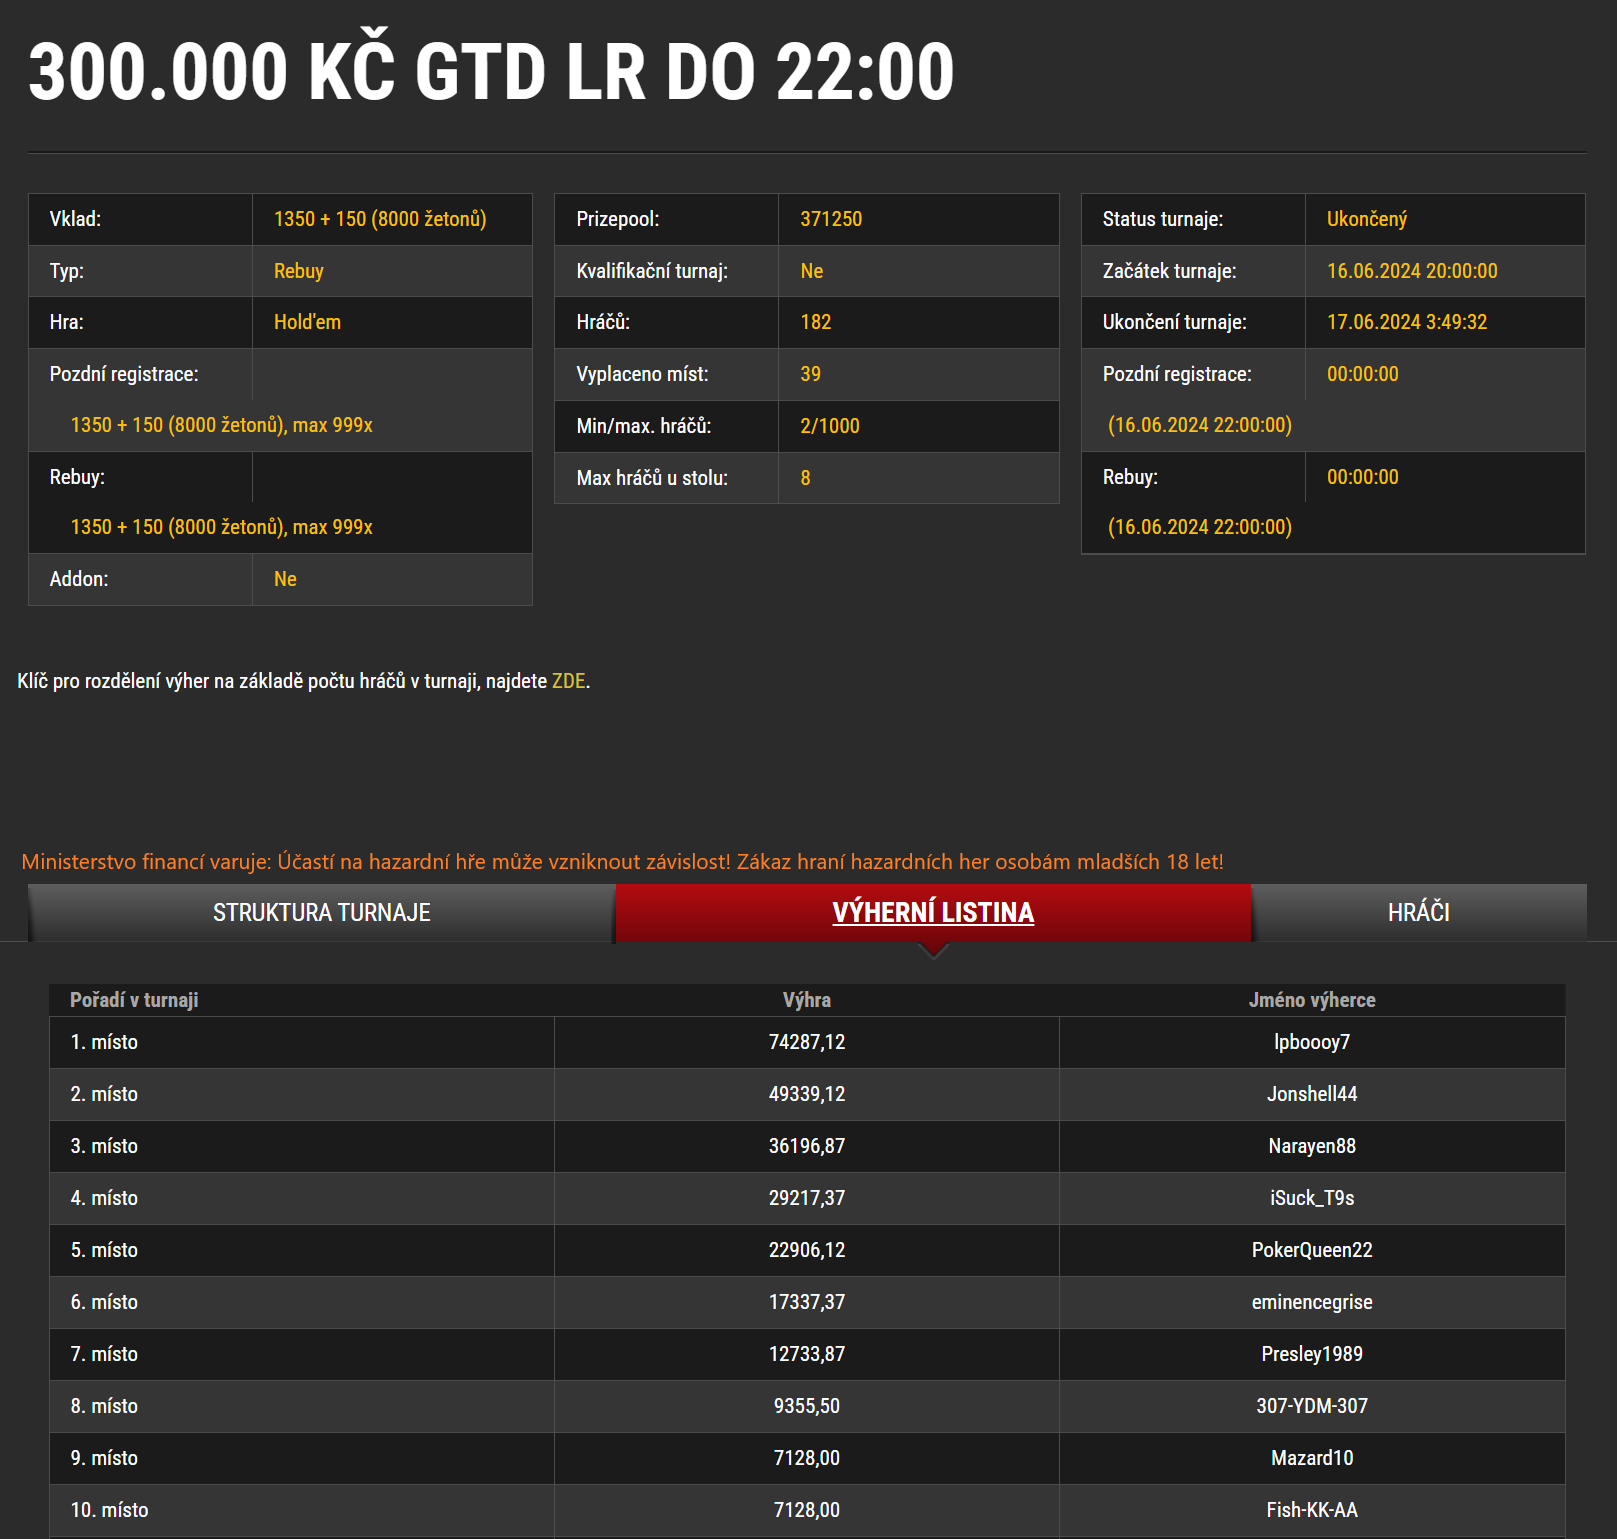Click the tournament title 300.000 KČ GTD
1617x1539 pixels.
pos(492,70)
